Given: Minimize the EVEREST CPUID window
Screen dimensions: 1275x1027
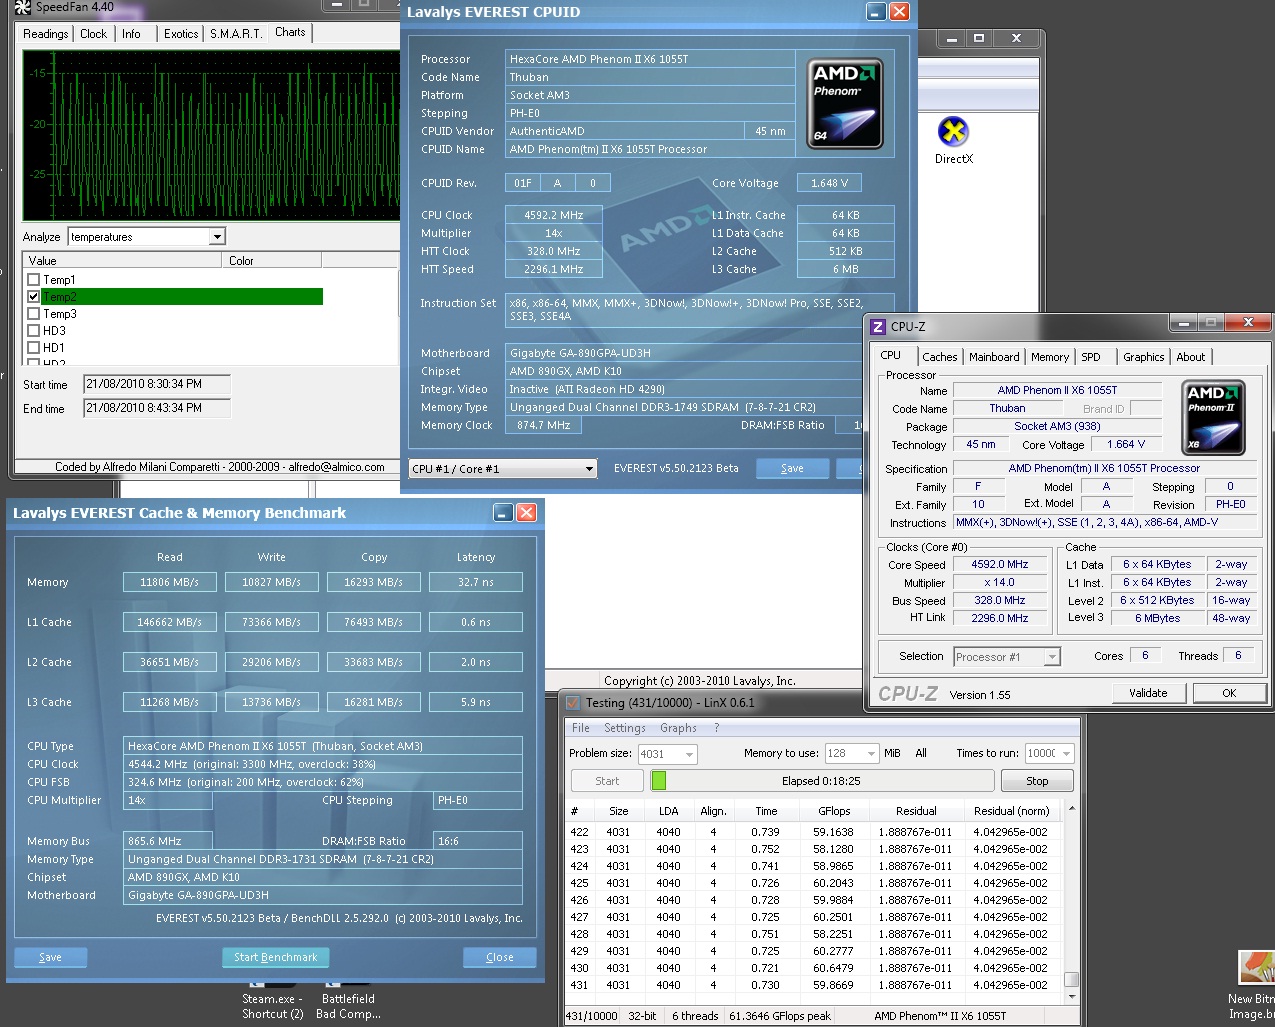Looking at the screenshot, I should (x=876, y=12).
